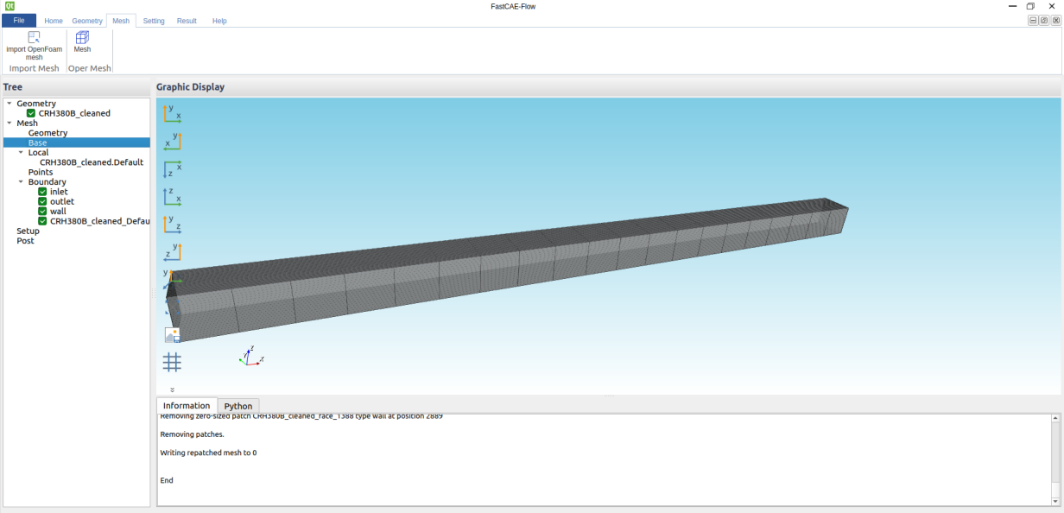This screenshot has height=513, width=1064.
Task: Set the view with z up and x right
Action: (172, 197)
